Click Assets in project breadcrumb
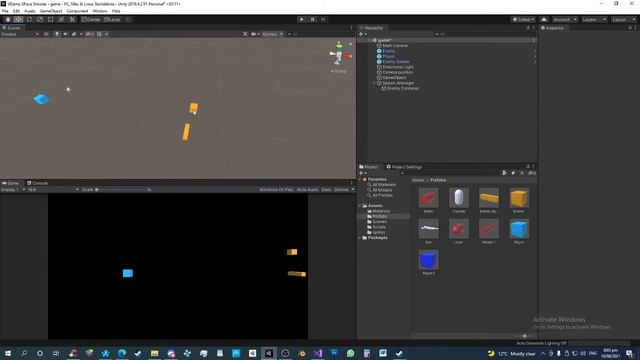The width and height of the screenshot is (640, 360). [418, 180]
